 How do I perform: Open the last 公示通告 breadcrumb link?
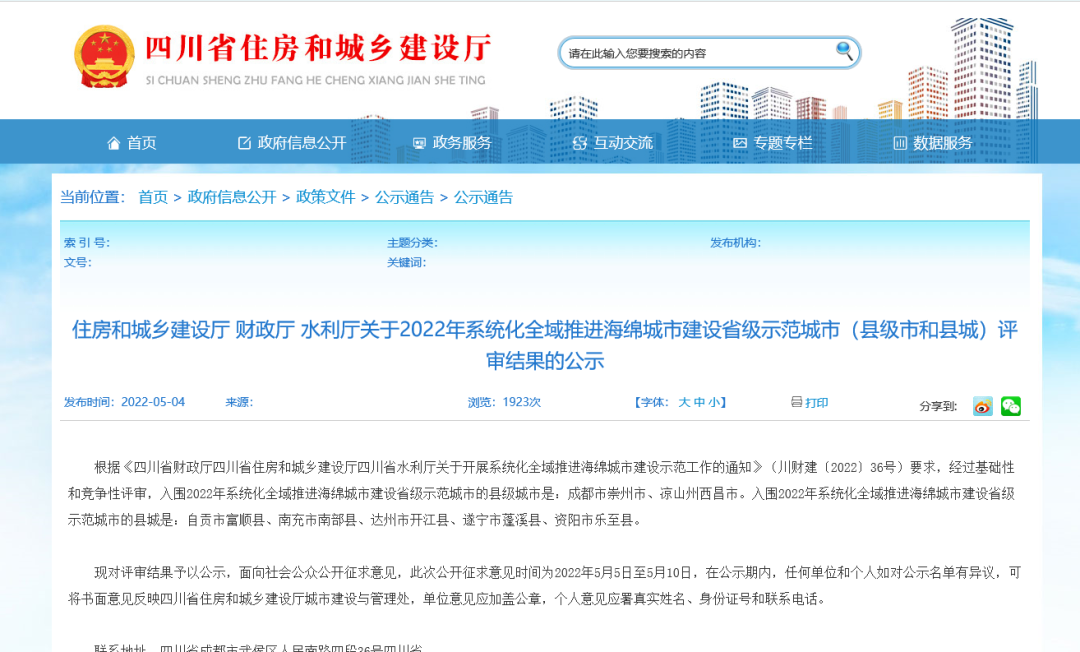(483, 197)
